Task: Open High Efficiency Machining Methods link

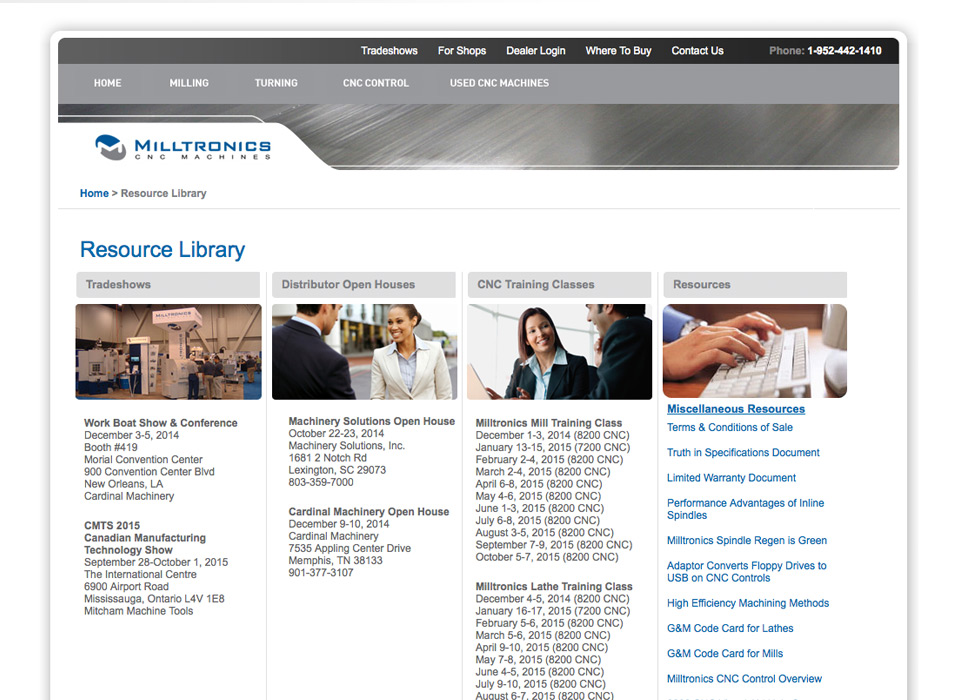Action: pyautogui.click(x=748, y=603)
